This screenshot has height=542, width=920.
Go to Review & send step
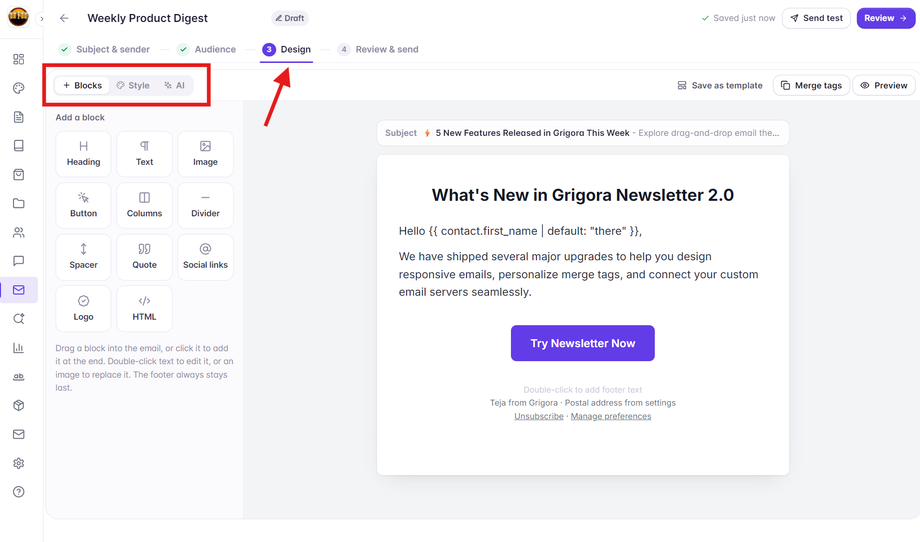coord(378,49)
